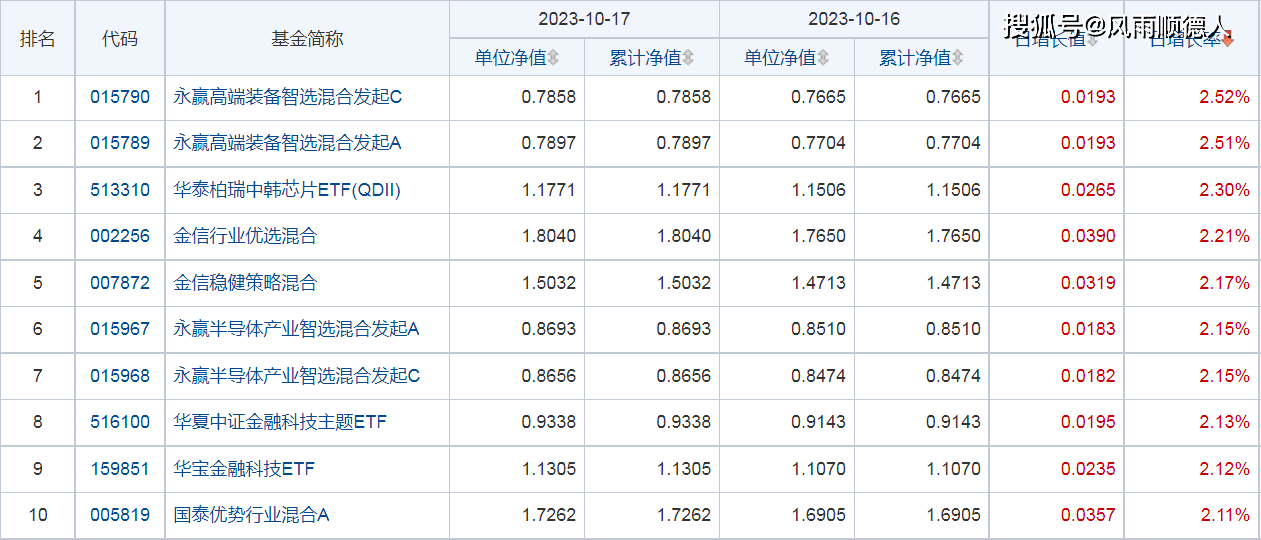1261x540 pixels.
Task: Select growth rate 2.13% cell
Action: 1224,422
